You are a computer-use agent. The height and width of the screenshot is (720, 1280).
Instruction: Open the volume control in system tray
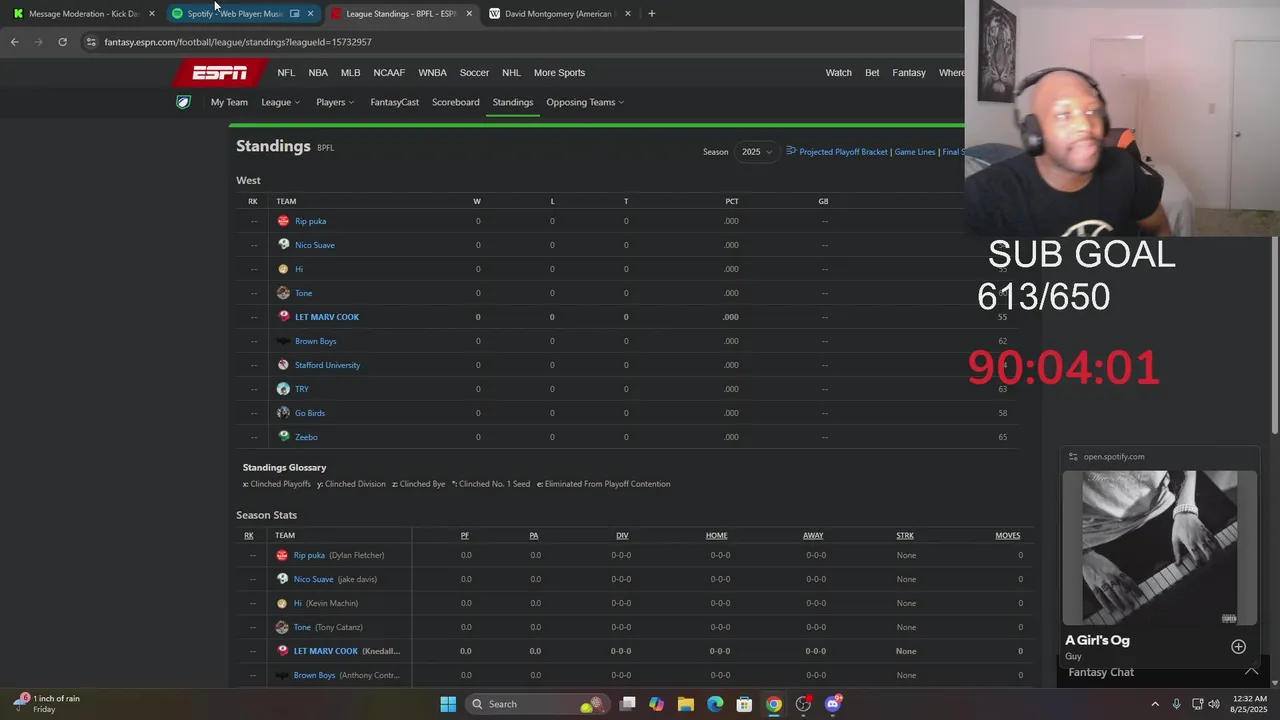coord(1214,704)
